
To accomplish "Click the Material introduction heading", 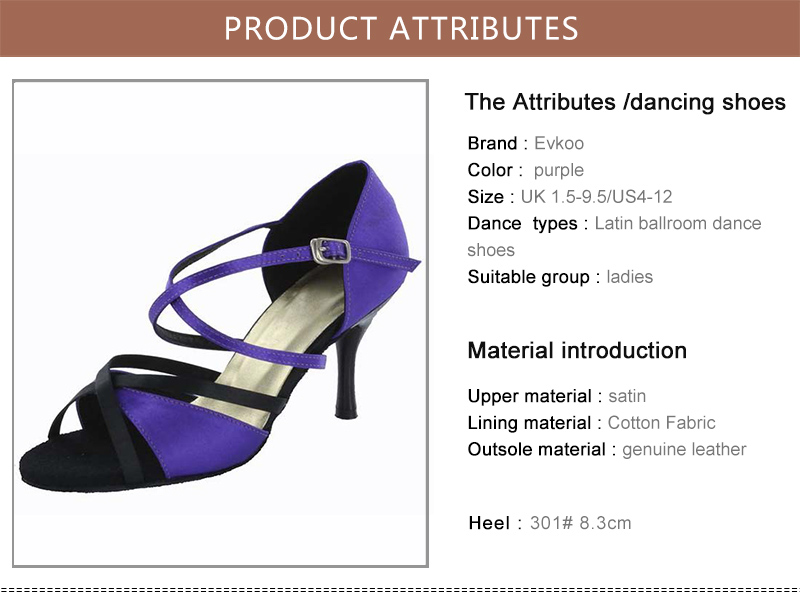I will coord(577,351).
